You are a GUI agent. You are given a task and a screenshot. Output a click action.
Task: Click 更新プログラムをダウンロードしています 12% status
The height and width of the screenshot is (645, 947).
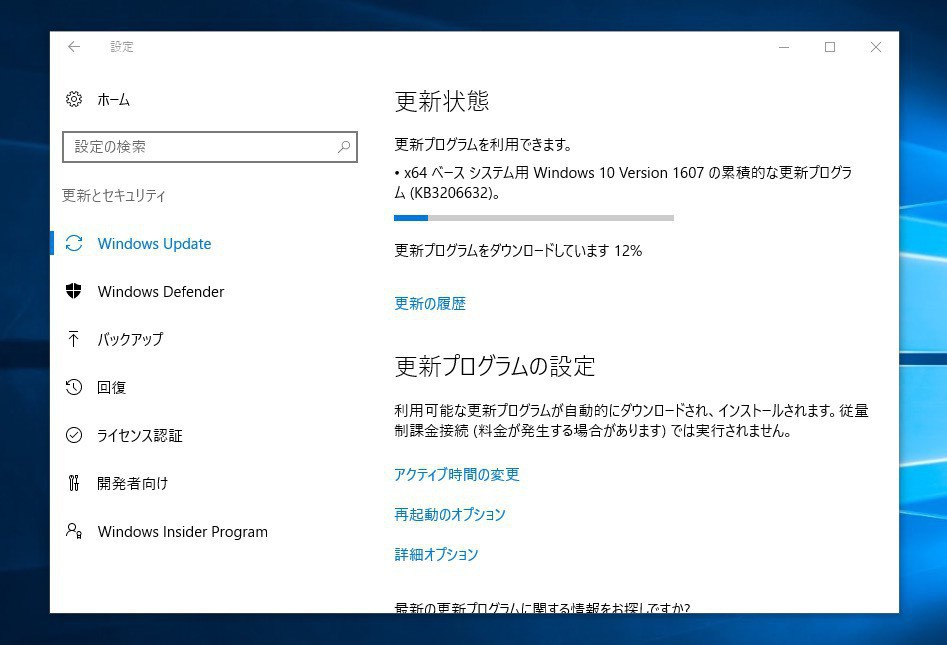(x=518, y=250)
